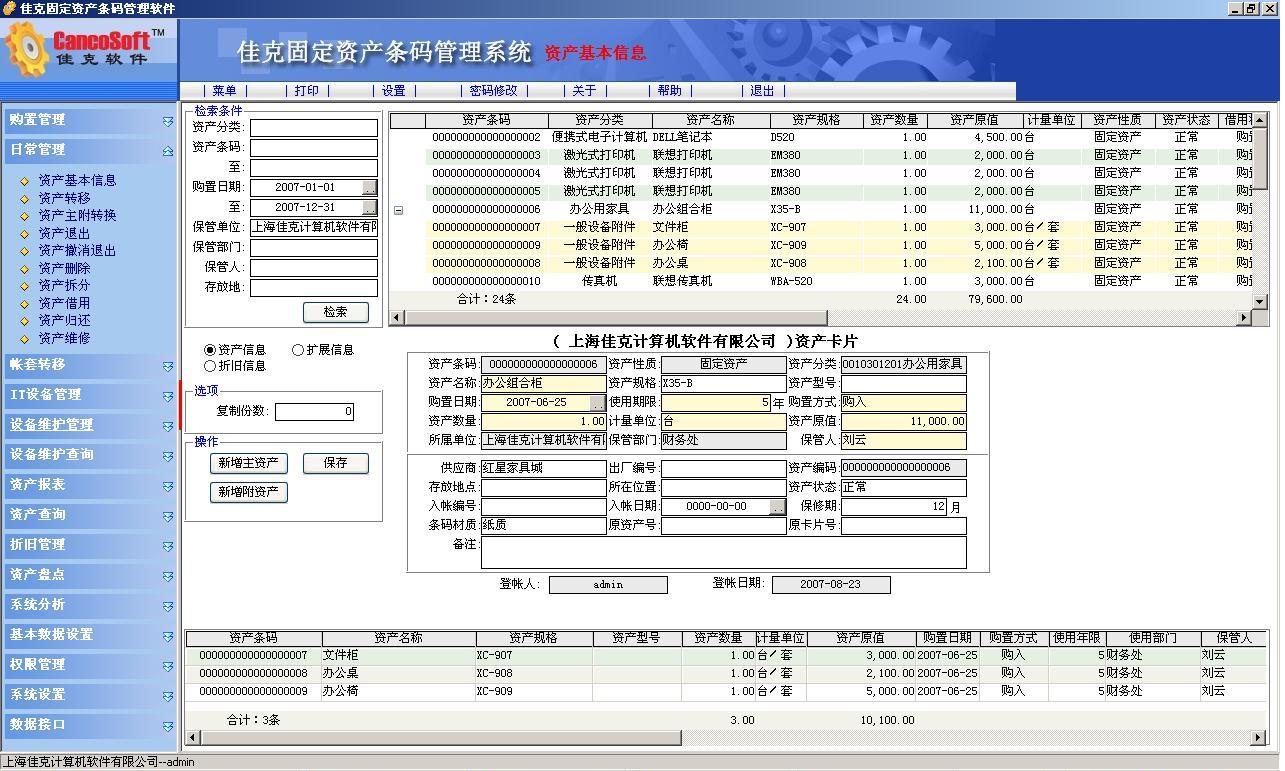Viewport: 1285px width, 771px height.
Task: Click the diamond icon beside 资产转移
Action: (25, 199)
